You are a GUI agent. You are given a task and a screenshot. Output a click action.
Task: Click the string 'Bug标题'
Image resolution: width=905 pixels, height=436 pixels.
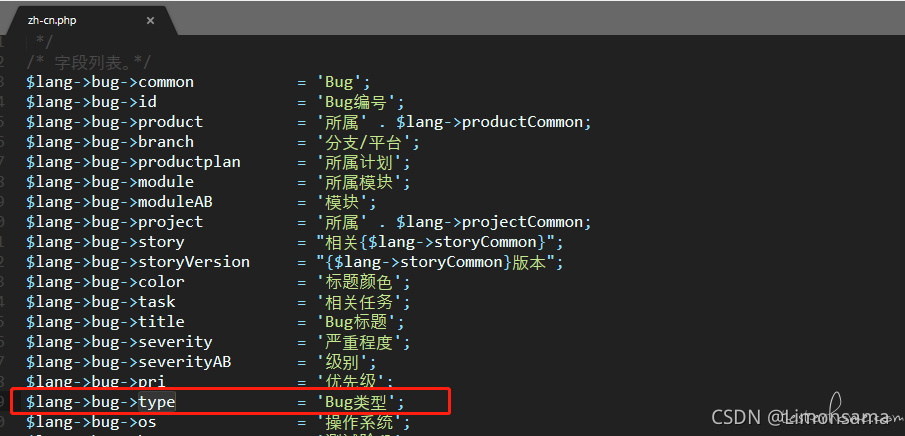coord(360,322)
